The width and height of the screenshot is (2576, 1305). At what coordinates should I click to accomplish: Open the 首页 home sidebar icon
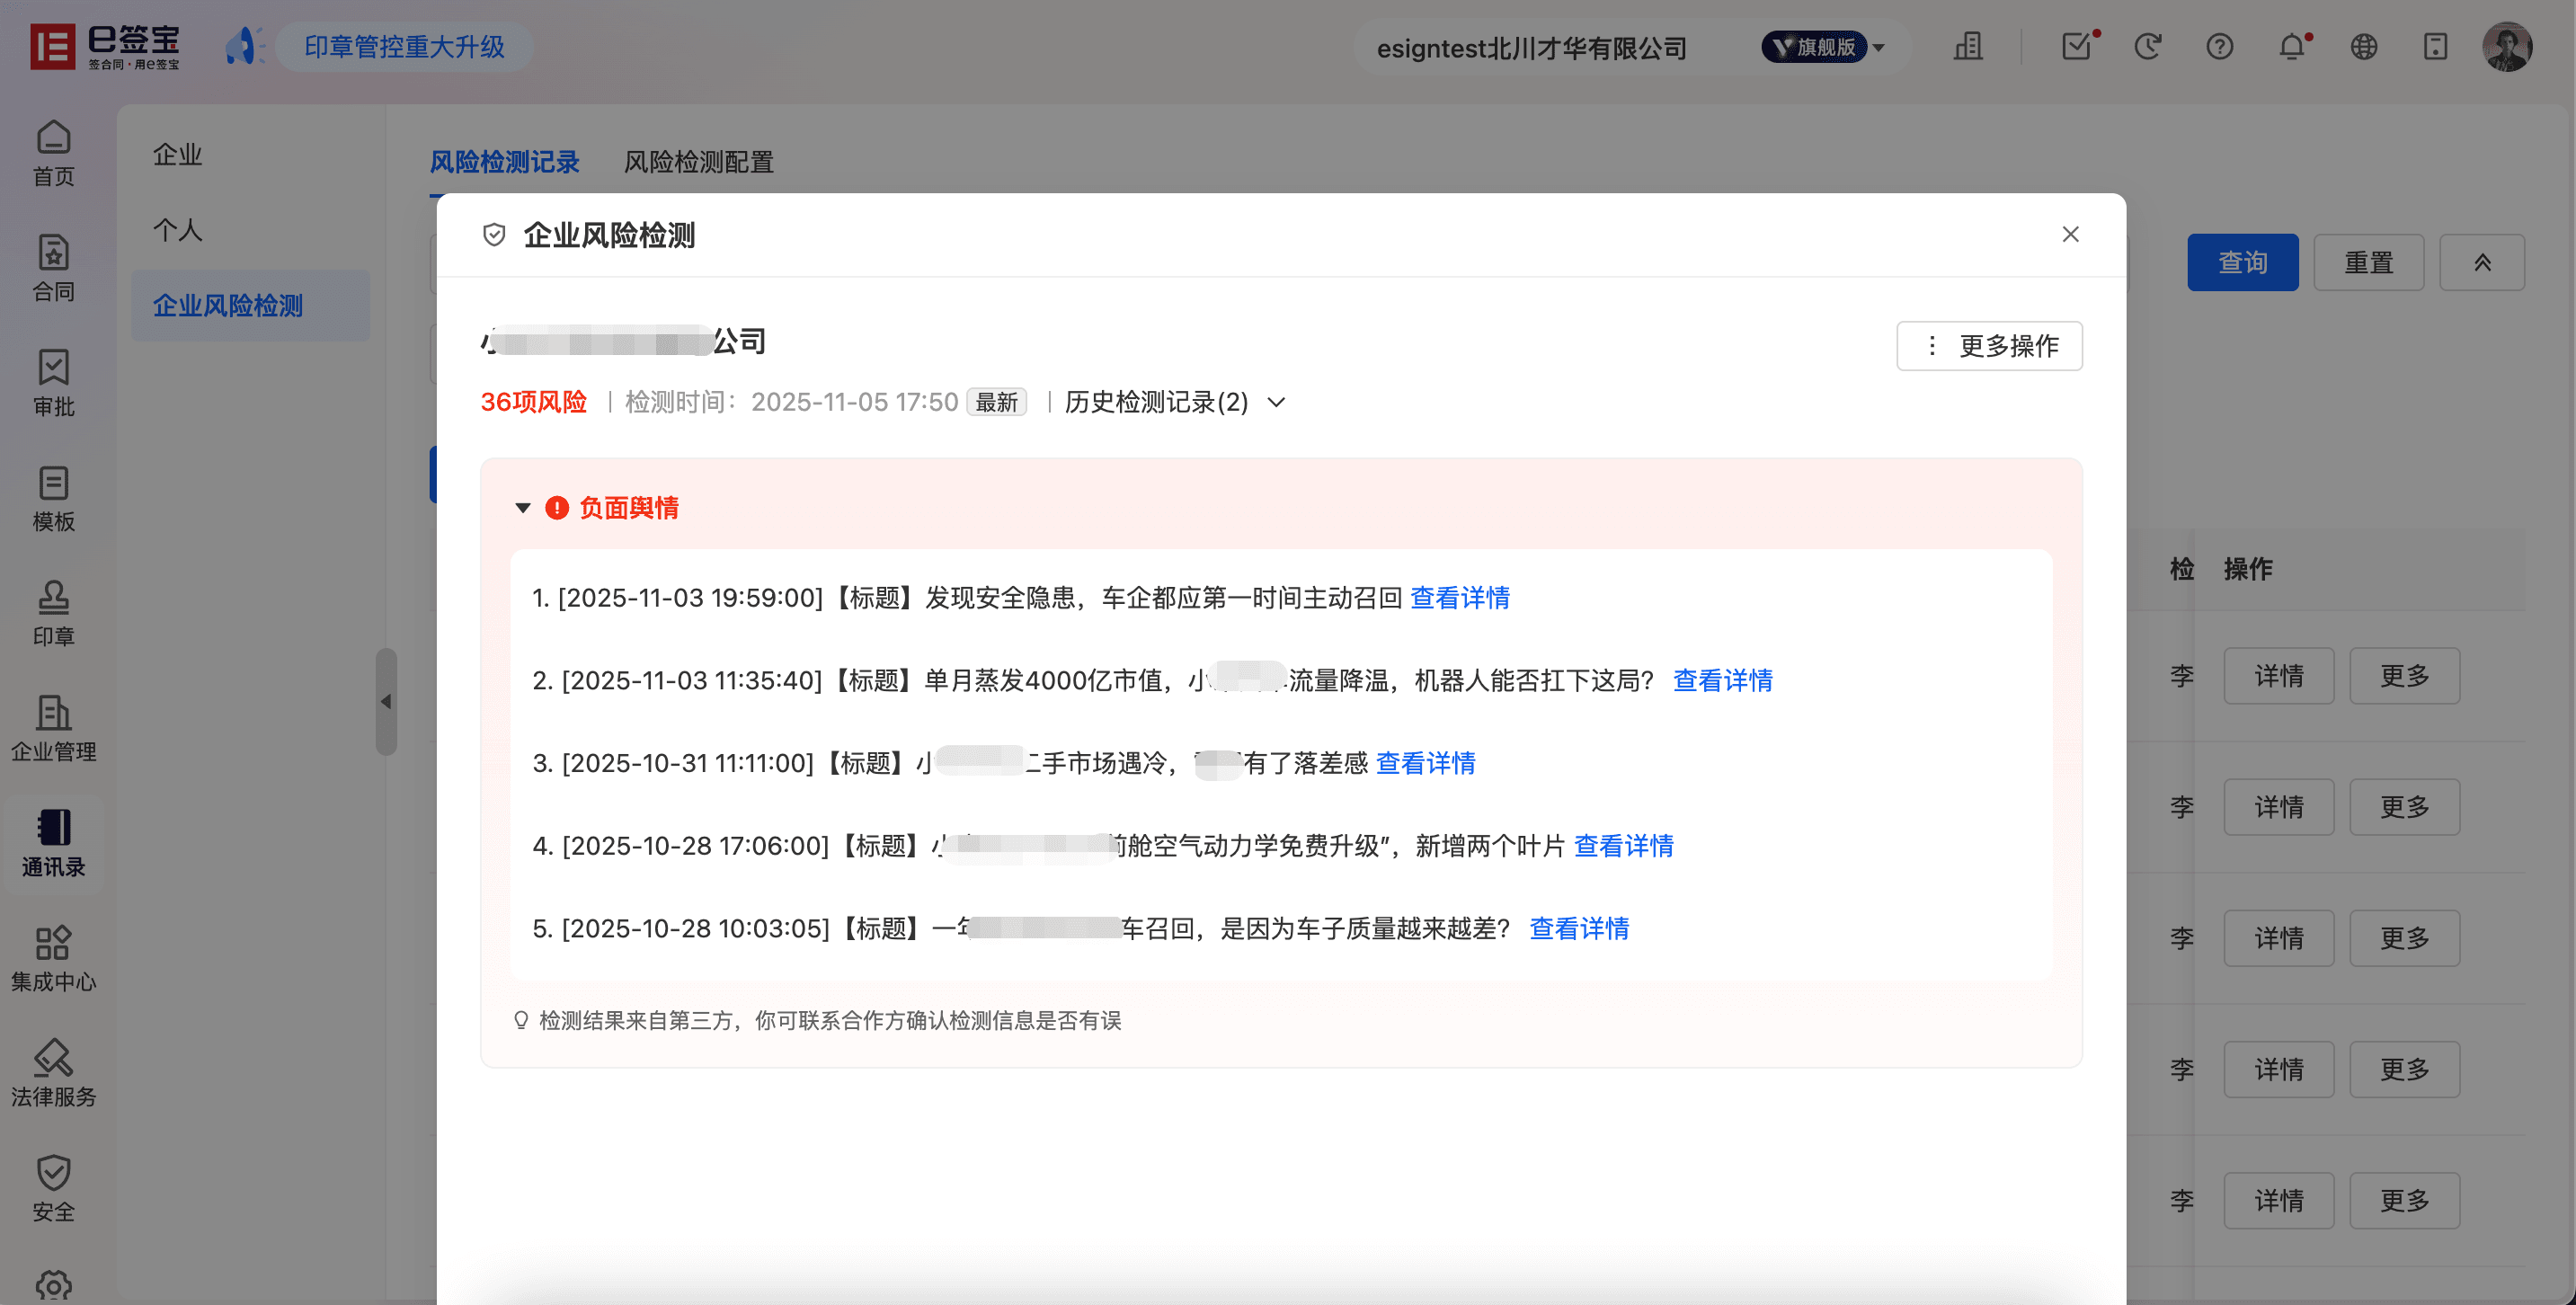pyautogui.click(x=53, y=152)
